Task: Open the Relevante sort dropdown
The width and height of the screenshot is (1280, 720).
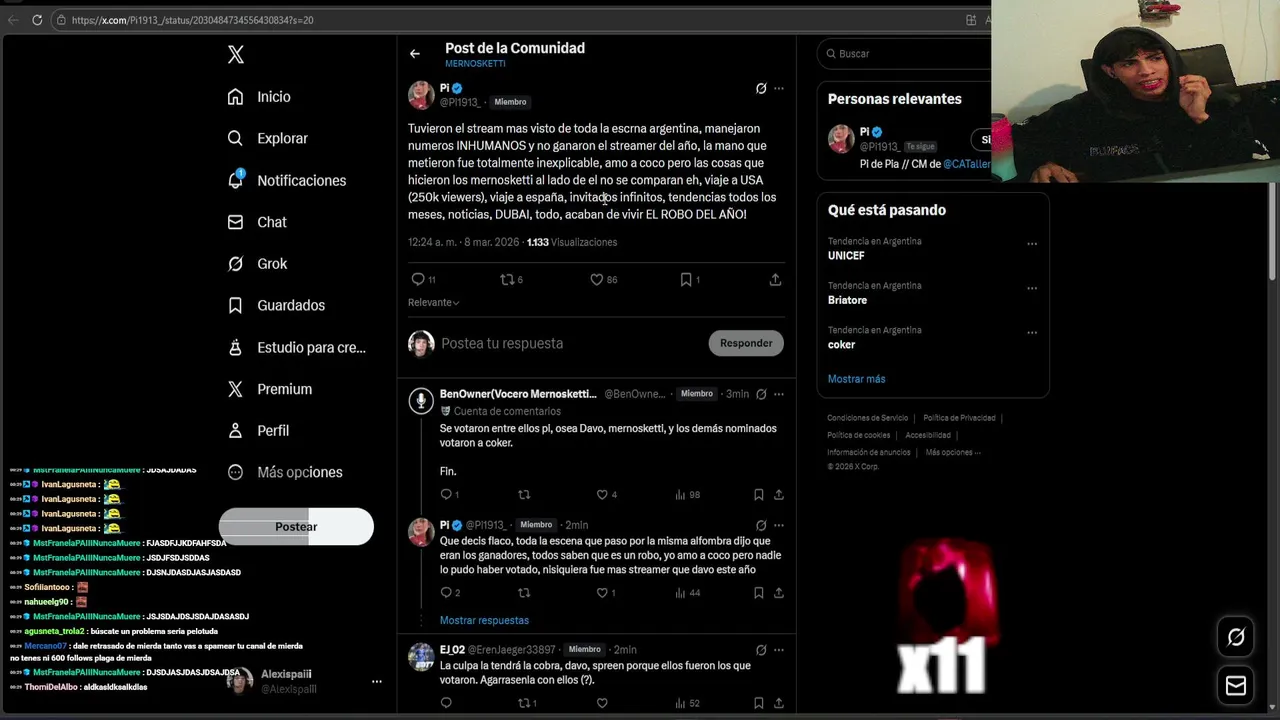Action: [433, 303]
